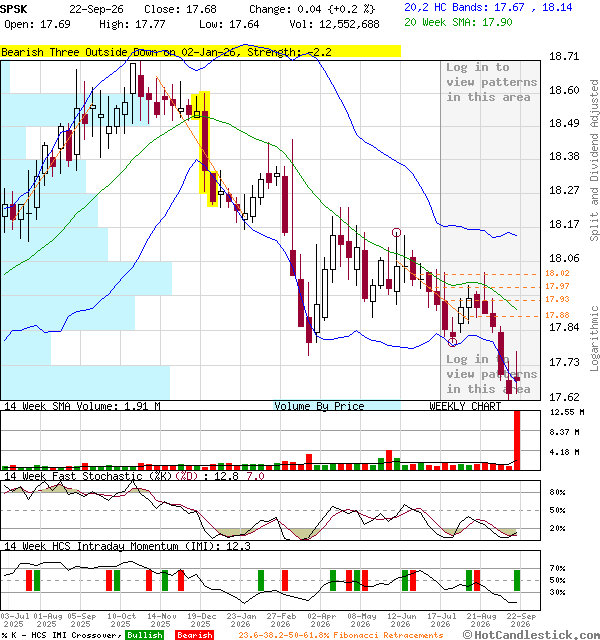The width and height of the screenshot is (600, 640).
Task: Click the 18.02 Fibonacci level label
Action: 557,273
